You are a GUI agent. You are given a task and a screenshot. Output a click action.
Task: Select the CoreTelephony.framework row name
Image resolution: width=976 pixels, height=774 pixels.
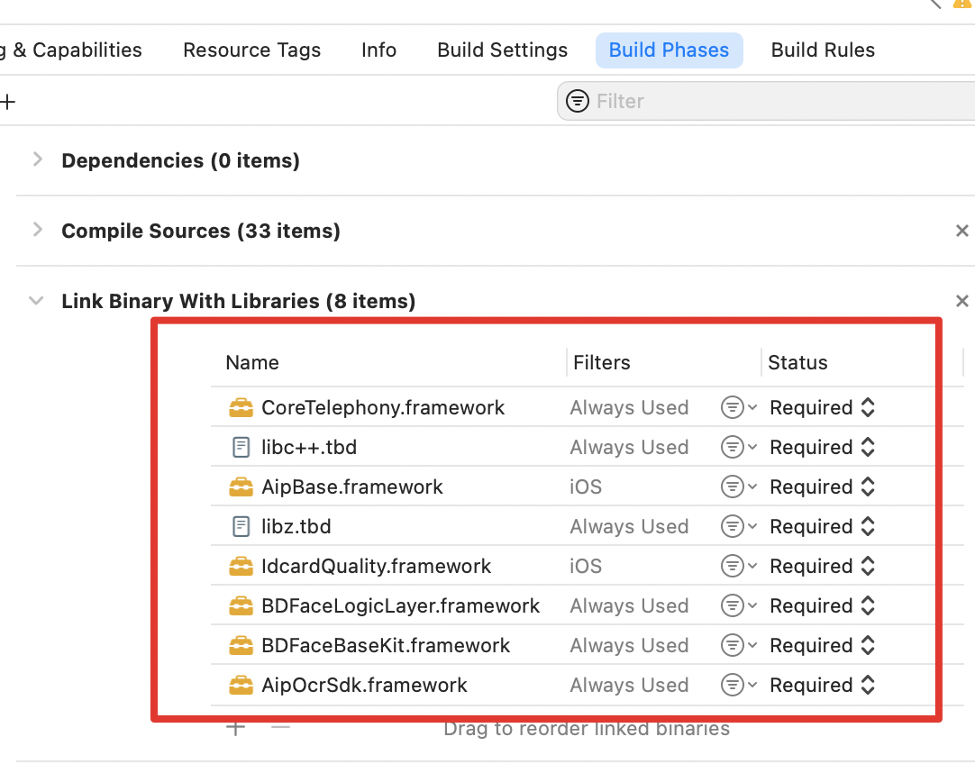click(383, 408)
